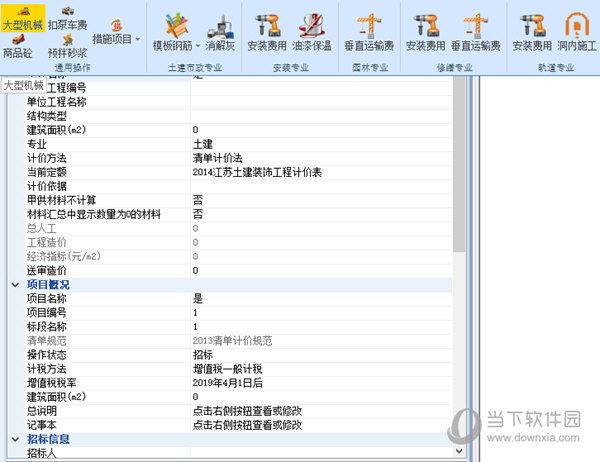The width and height of the screenshot is (600, 462).
Task: Click 安装费用 in 安装专业 group
Action: pos(267,32)
